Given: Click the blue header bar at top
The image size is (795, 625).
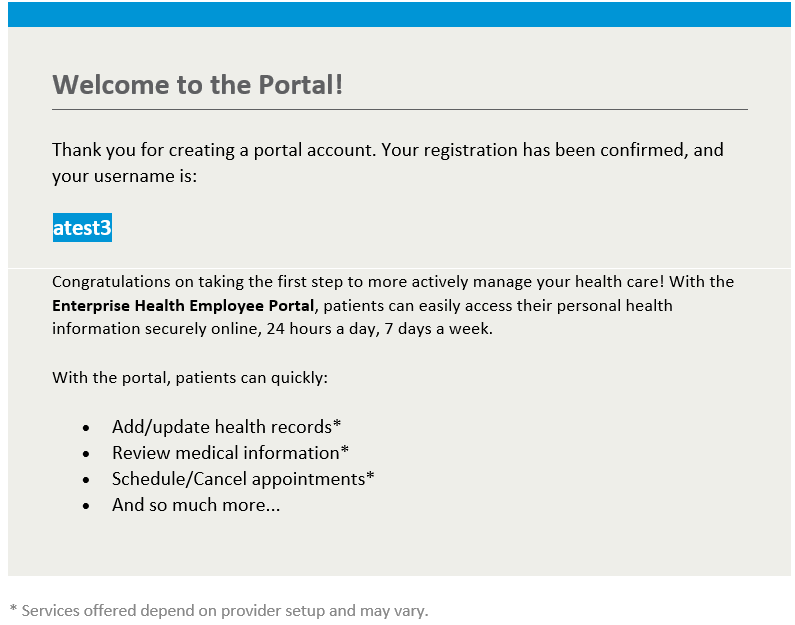Looking at the screenshot, I should coord(397,14).
